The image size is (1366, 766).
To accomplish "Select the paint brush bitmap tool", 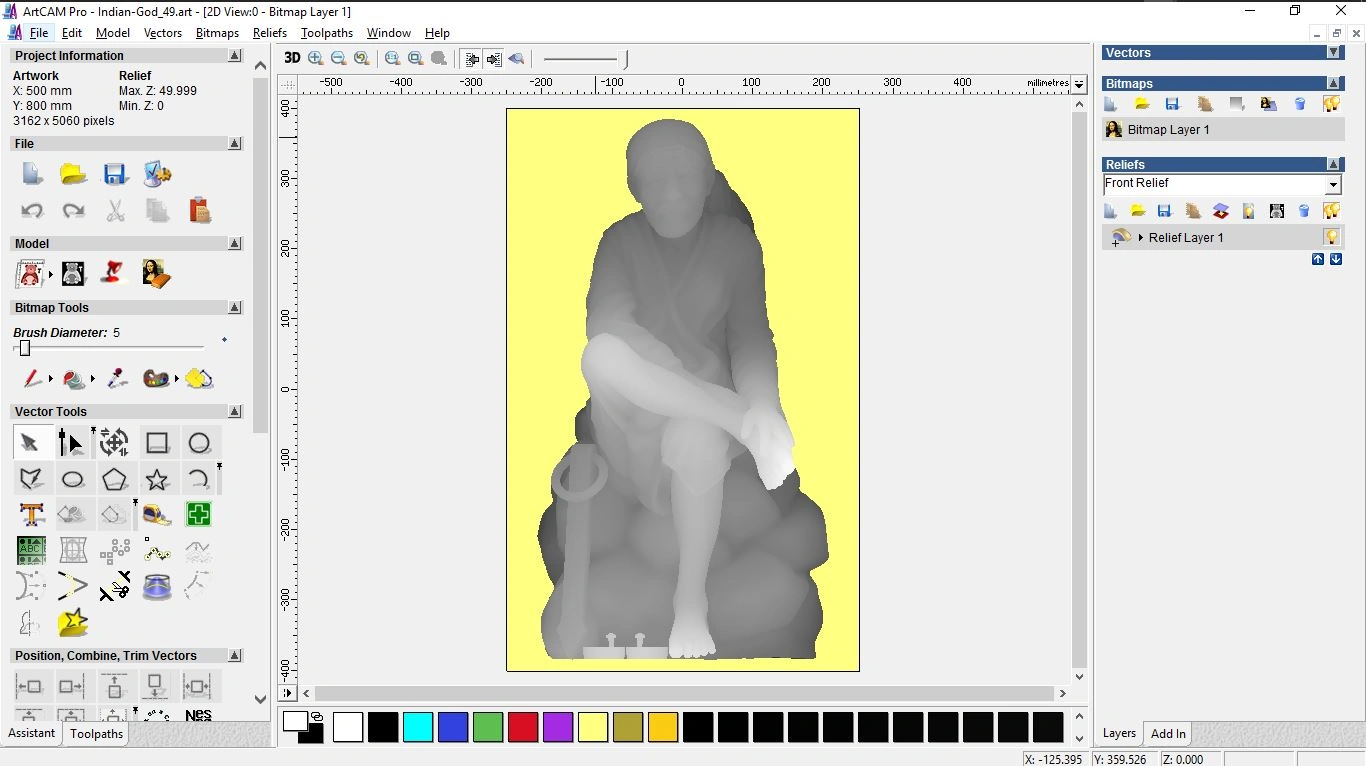I will click(32, 379).
